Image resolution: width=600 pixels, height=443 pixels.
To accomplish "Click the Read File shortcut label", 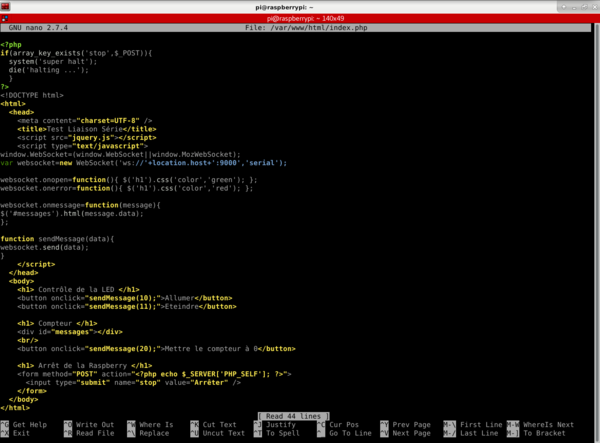I will click(95, 433).
